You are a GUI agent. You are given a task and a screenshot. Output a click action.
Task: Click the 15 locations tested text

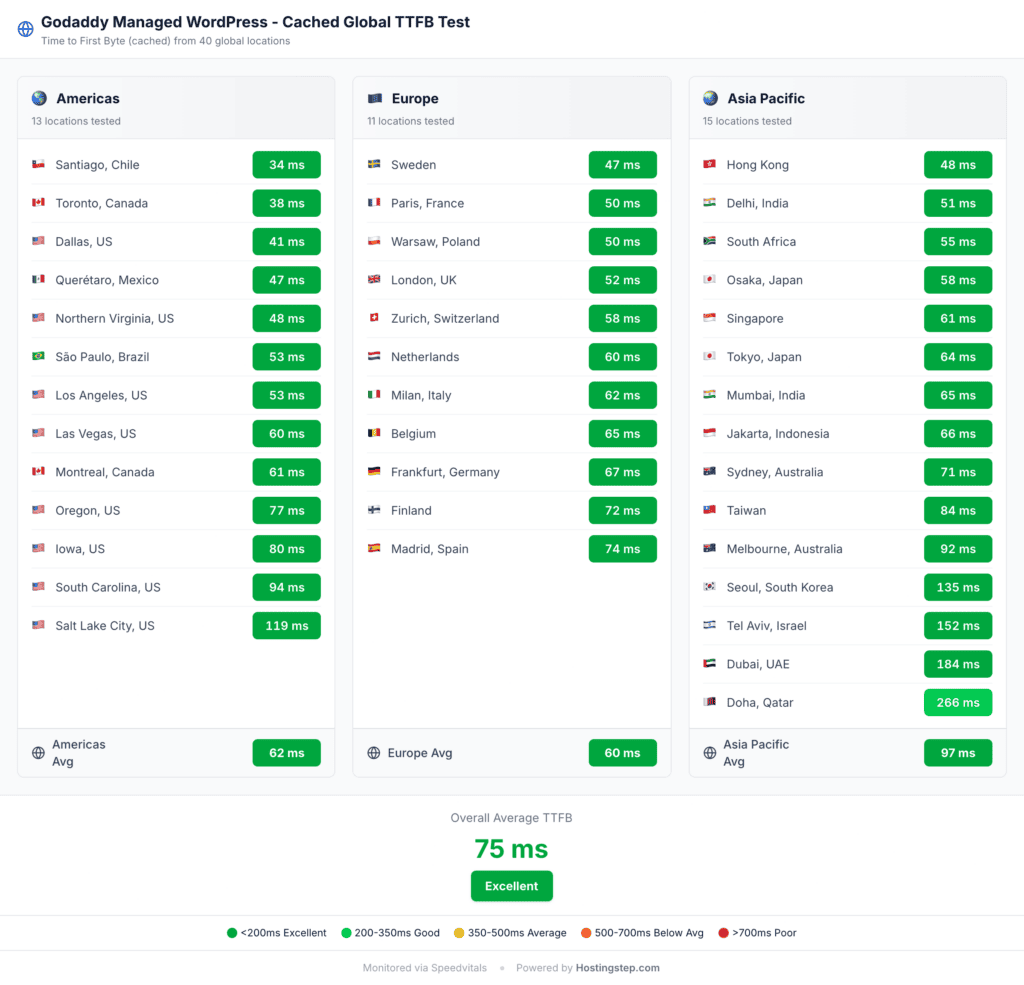(747, 121)
